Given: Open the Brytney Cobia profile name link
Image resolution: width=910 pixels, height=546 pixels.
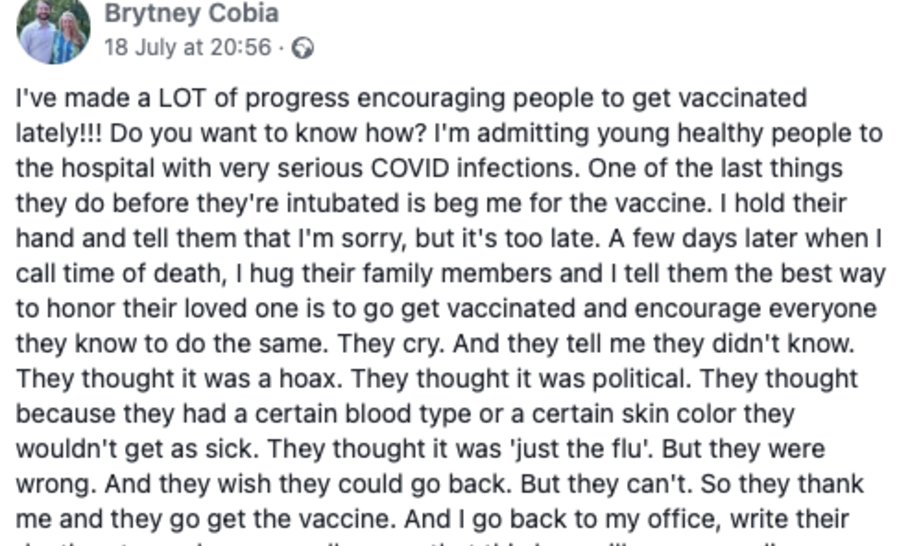Looking at the screenshot, I should click(x=192, y=13).
